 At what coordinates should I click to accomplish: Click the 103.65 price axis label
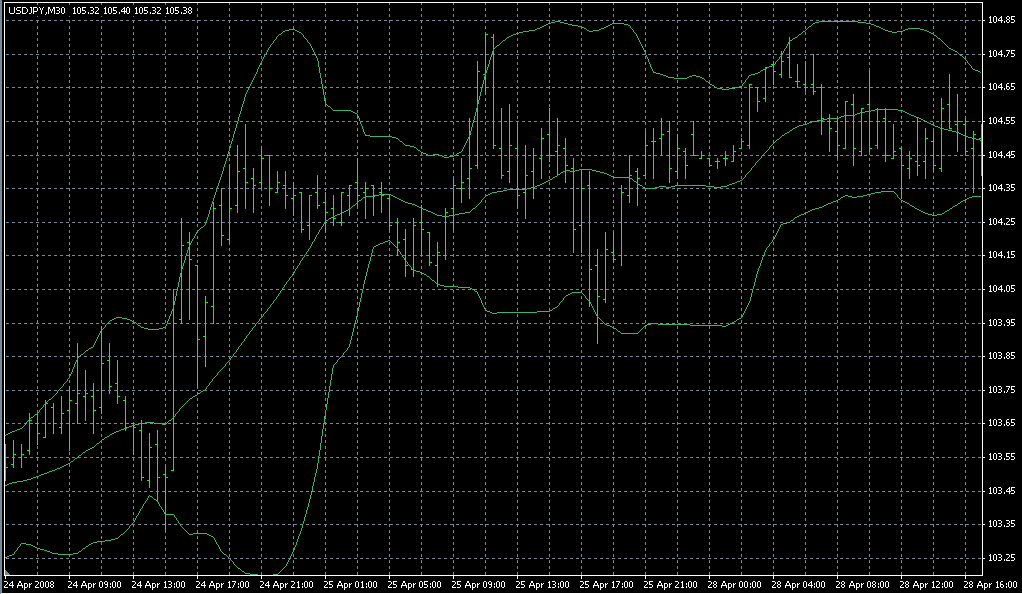tap(1001, 423)
